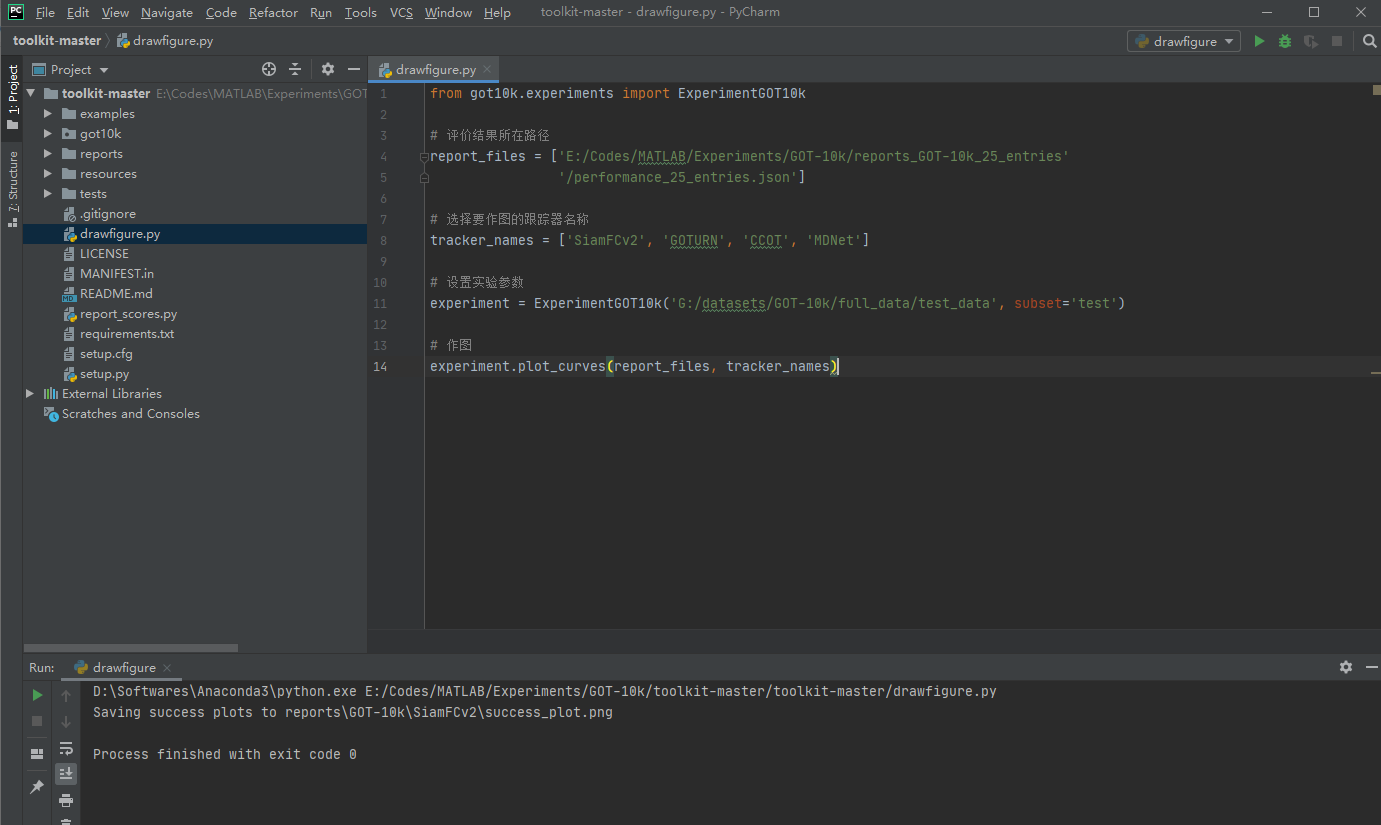
Task: Rerun drawfigure in Run tool window
Action: [37, 695]
